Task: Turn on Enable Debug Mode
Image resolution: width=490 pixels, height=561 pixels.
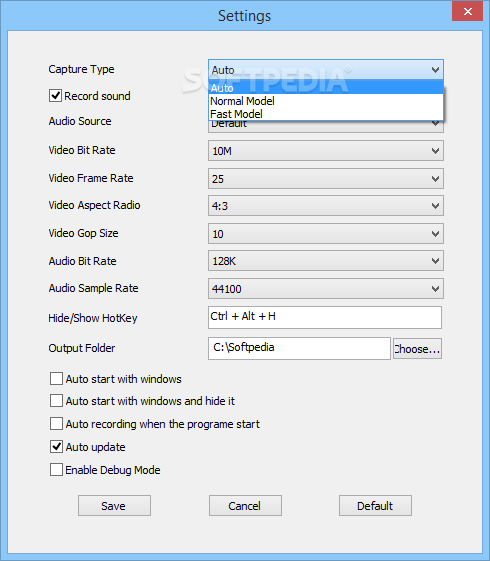Action: (57, 469)
